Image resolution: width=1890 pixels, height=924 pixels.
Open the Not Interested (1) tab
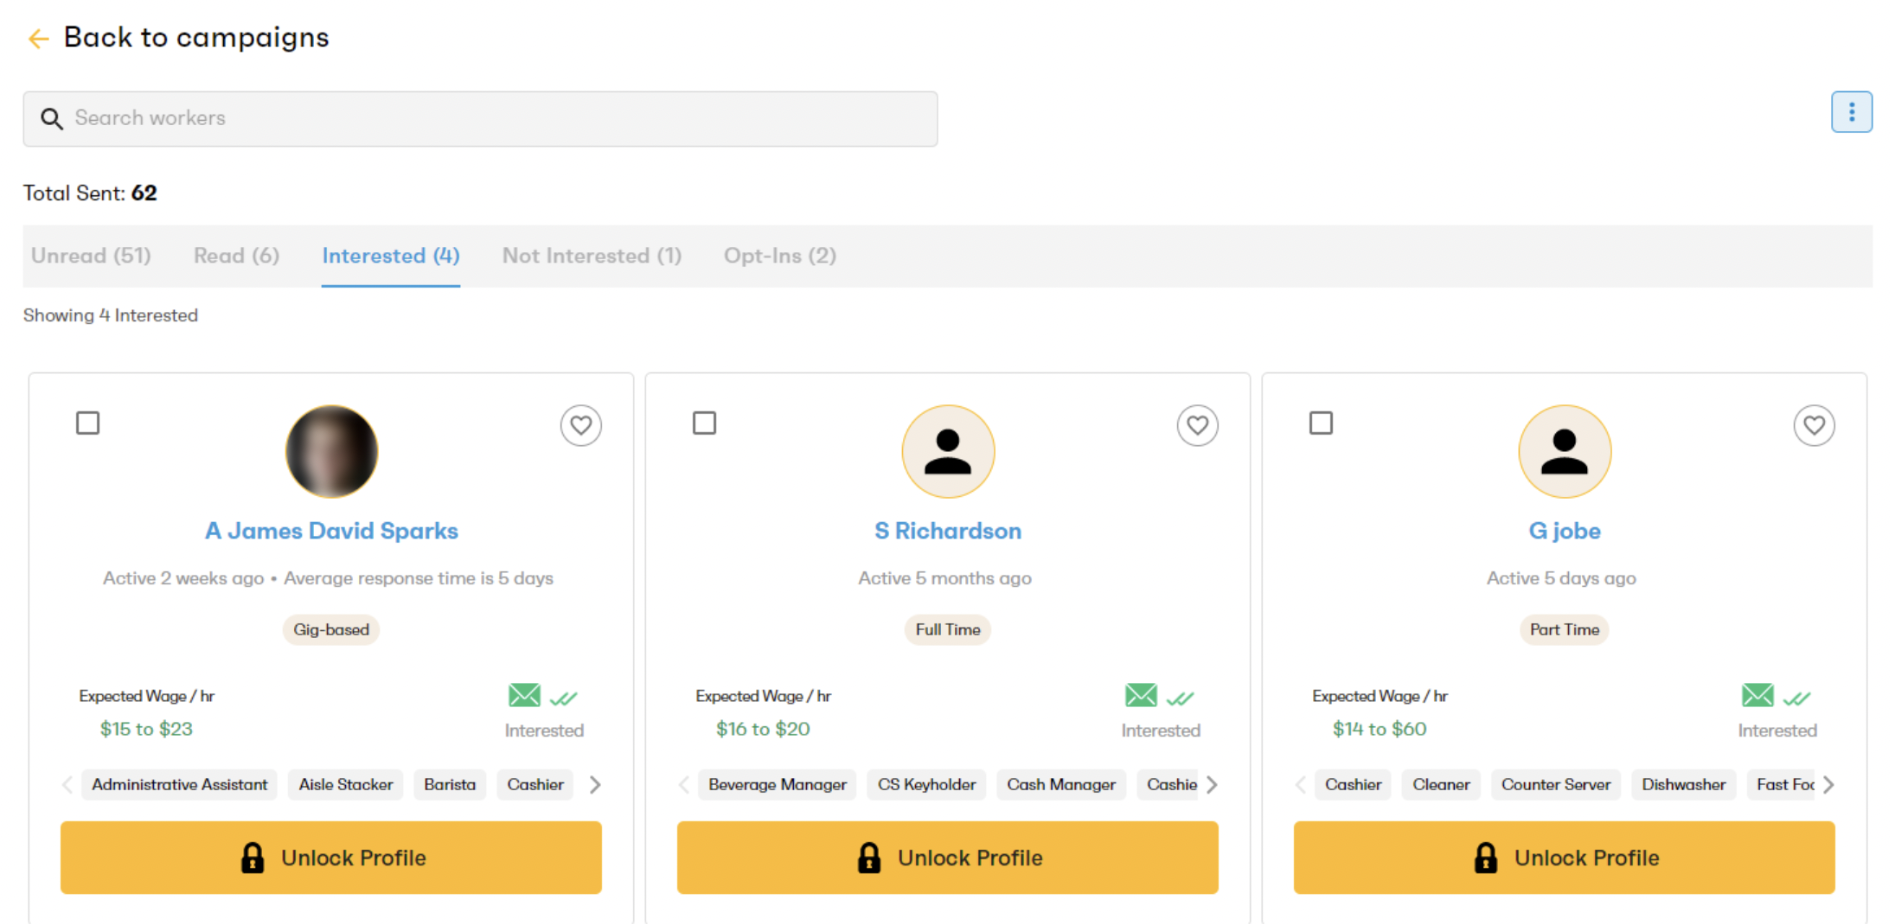[x=592, y=256]
